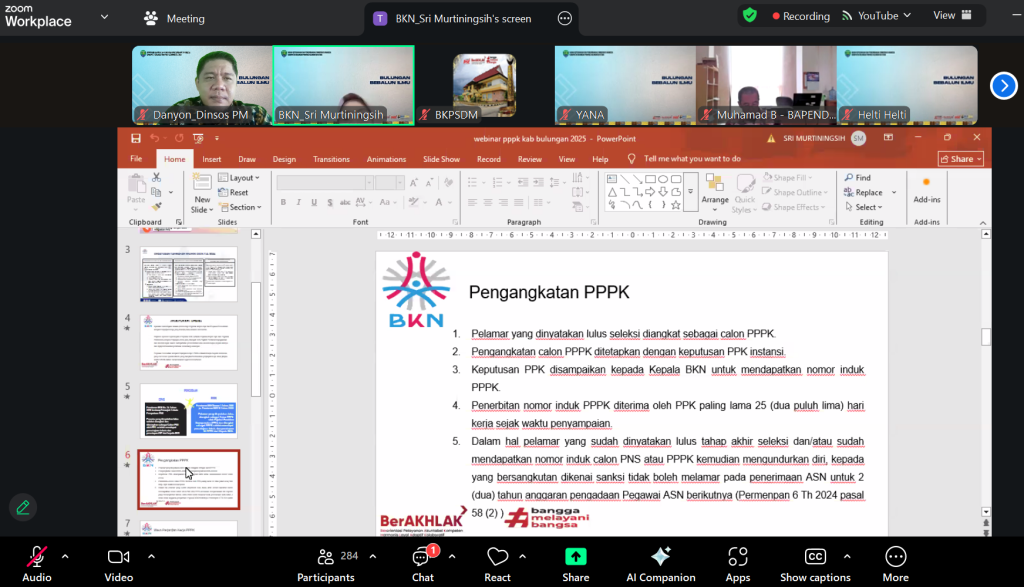This screenshot has width=1024, height=587.
Task: Expand the Audio options arrow
Action: click(x=65, y=556)
